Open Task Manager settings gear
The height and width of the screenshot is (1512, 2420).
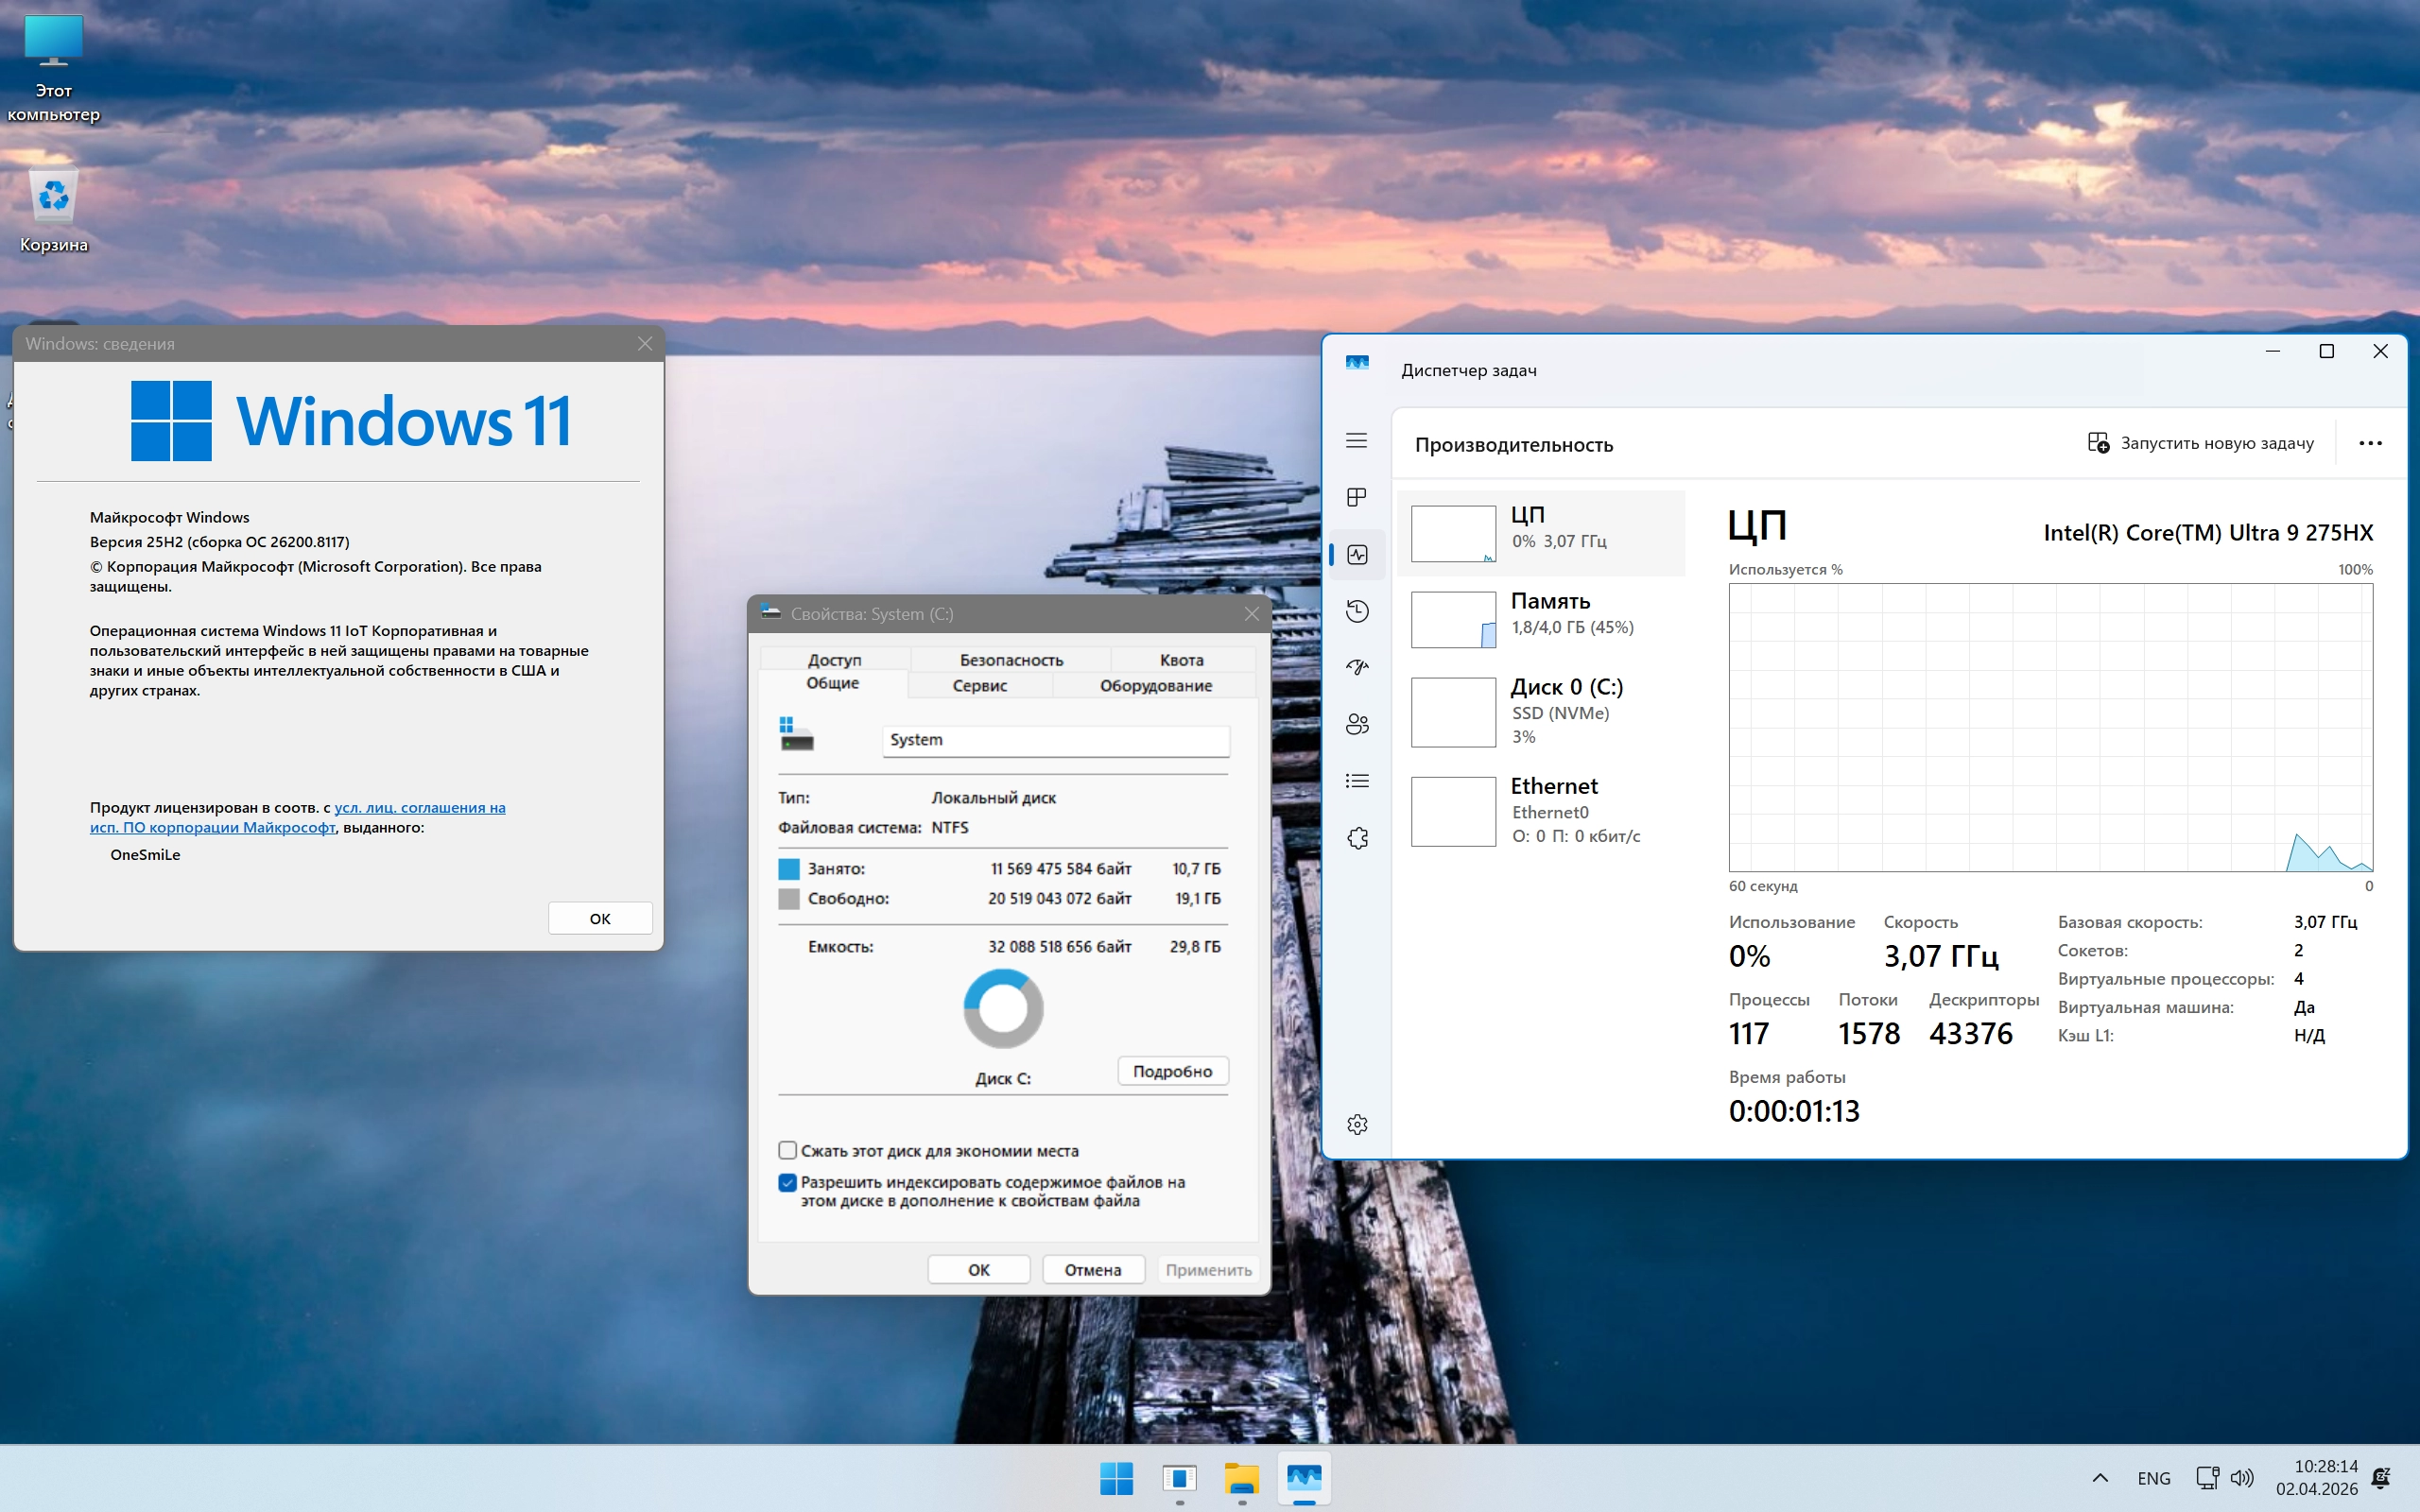click(1357, 1124)
